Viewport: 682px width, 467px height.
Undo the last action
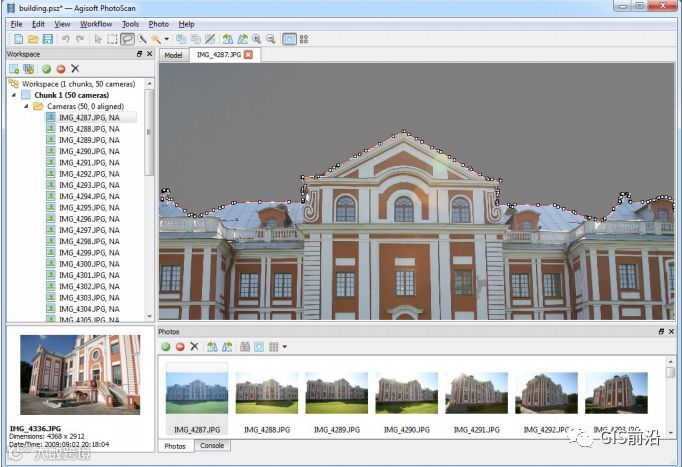click(x=65, y=39)
